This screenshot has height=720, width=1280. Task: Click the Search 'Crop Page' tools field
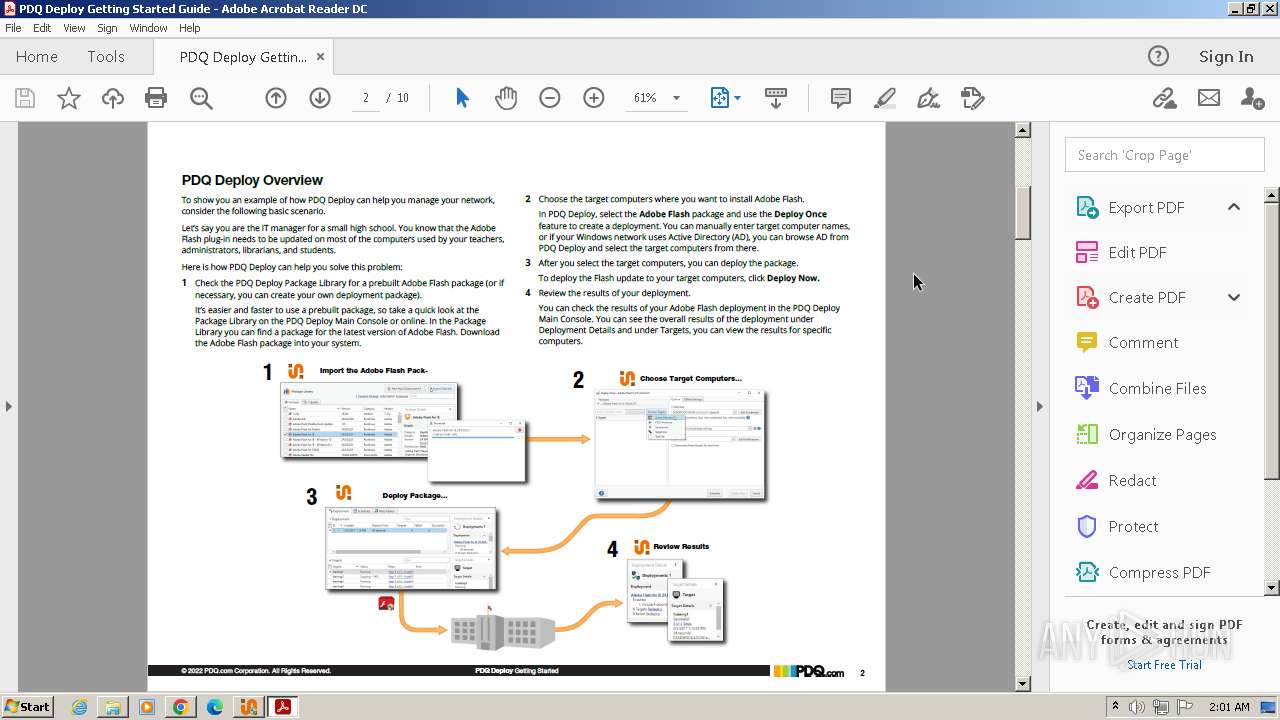tap(1164, 155)
